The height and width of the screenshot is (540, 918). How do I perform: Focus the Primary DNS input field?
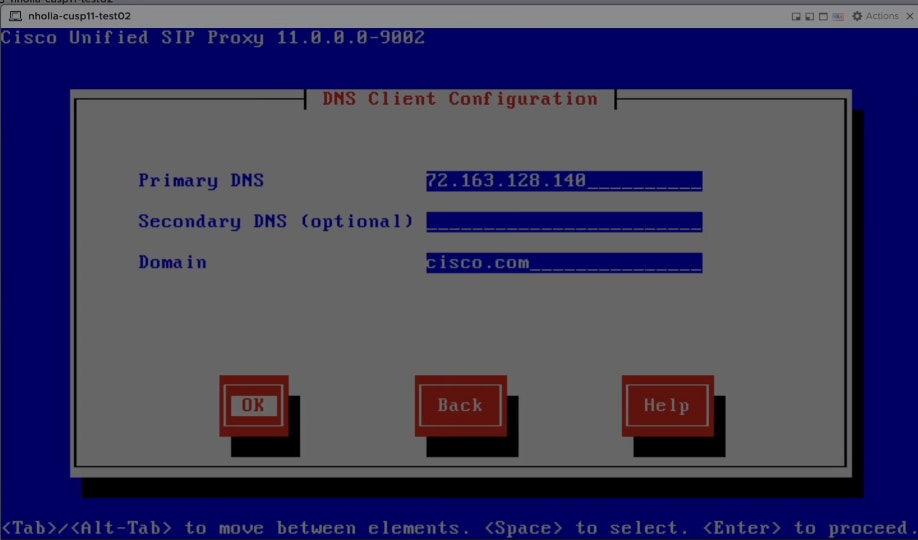click(x=564, y=181)
